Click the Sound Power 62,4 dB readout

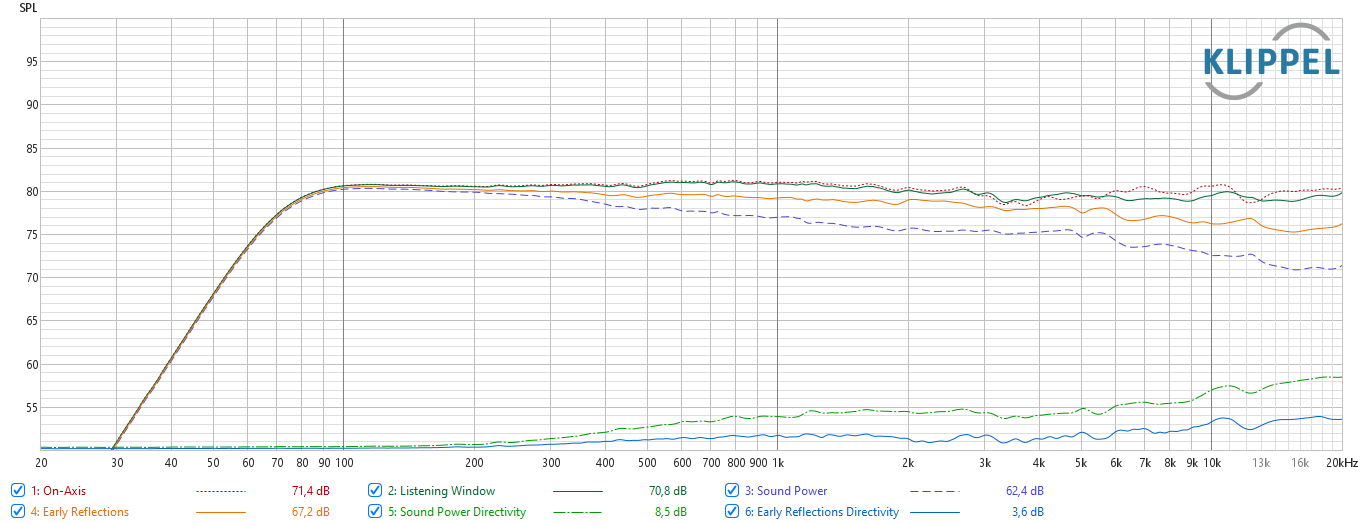click(1023, 491)
